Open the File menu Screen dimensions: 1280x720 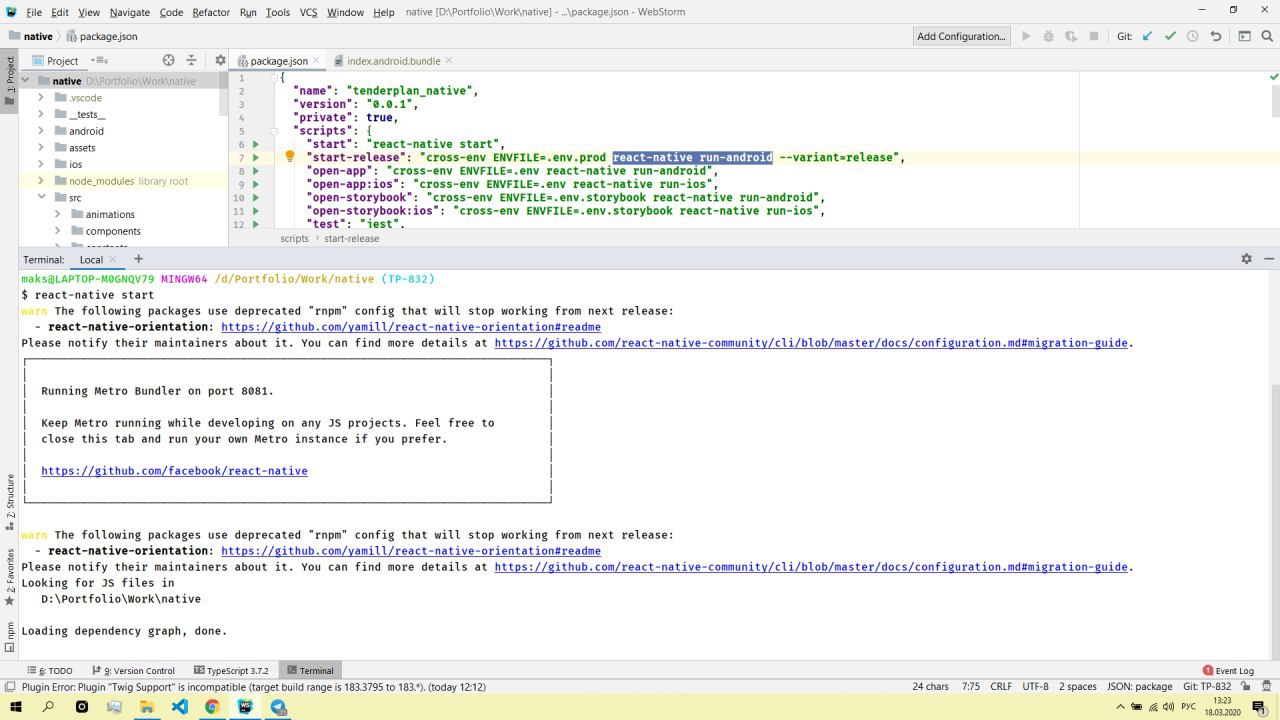pyautogui.click(x=34, y=12)
